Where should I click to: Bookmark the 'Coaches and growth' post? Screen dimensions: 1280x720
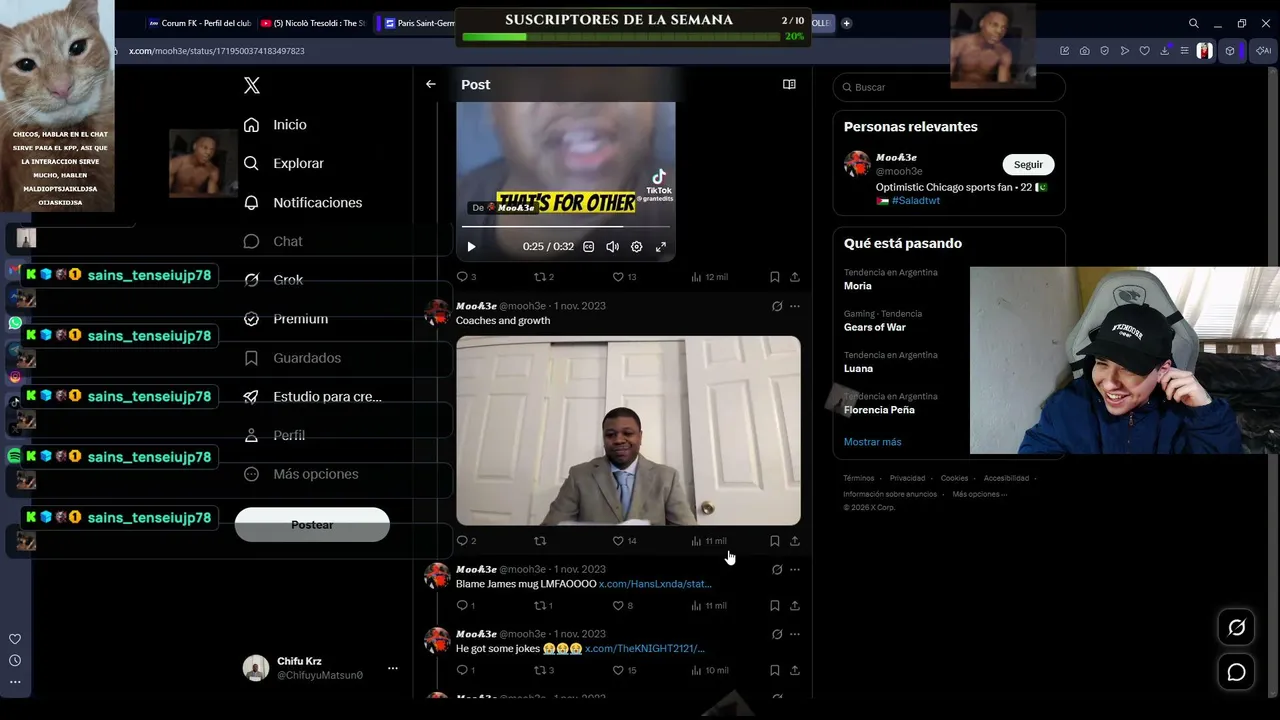point(775,541)
